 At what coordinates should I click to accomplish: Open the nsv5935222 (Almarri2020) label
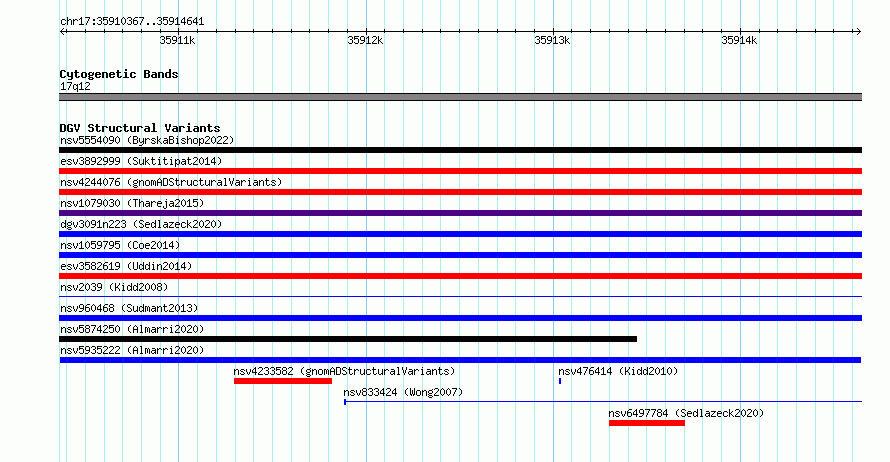coord(132,350)
